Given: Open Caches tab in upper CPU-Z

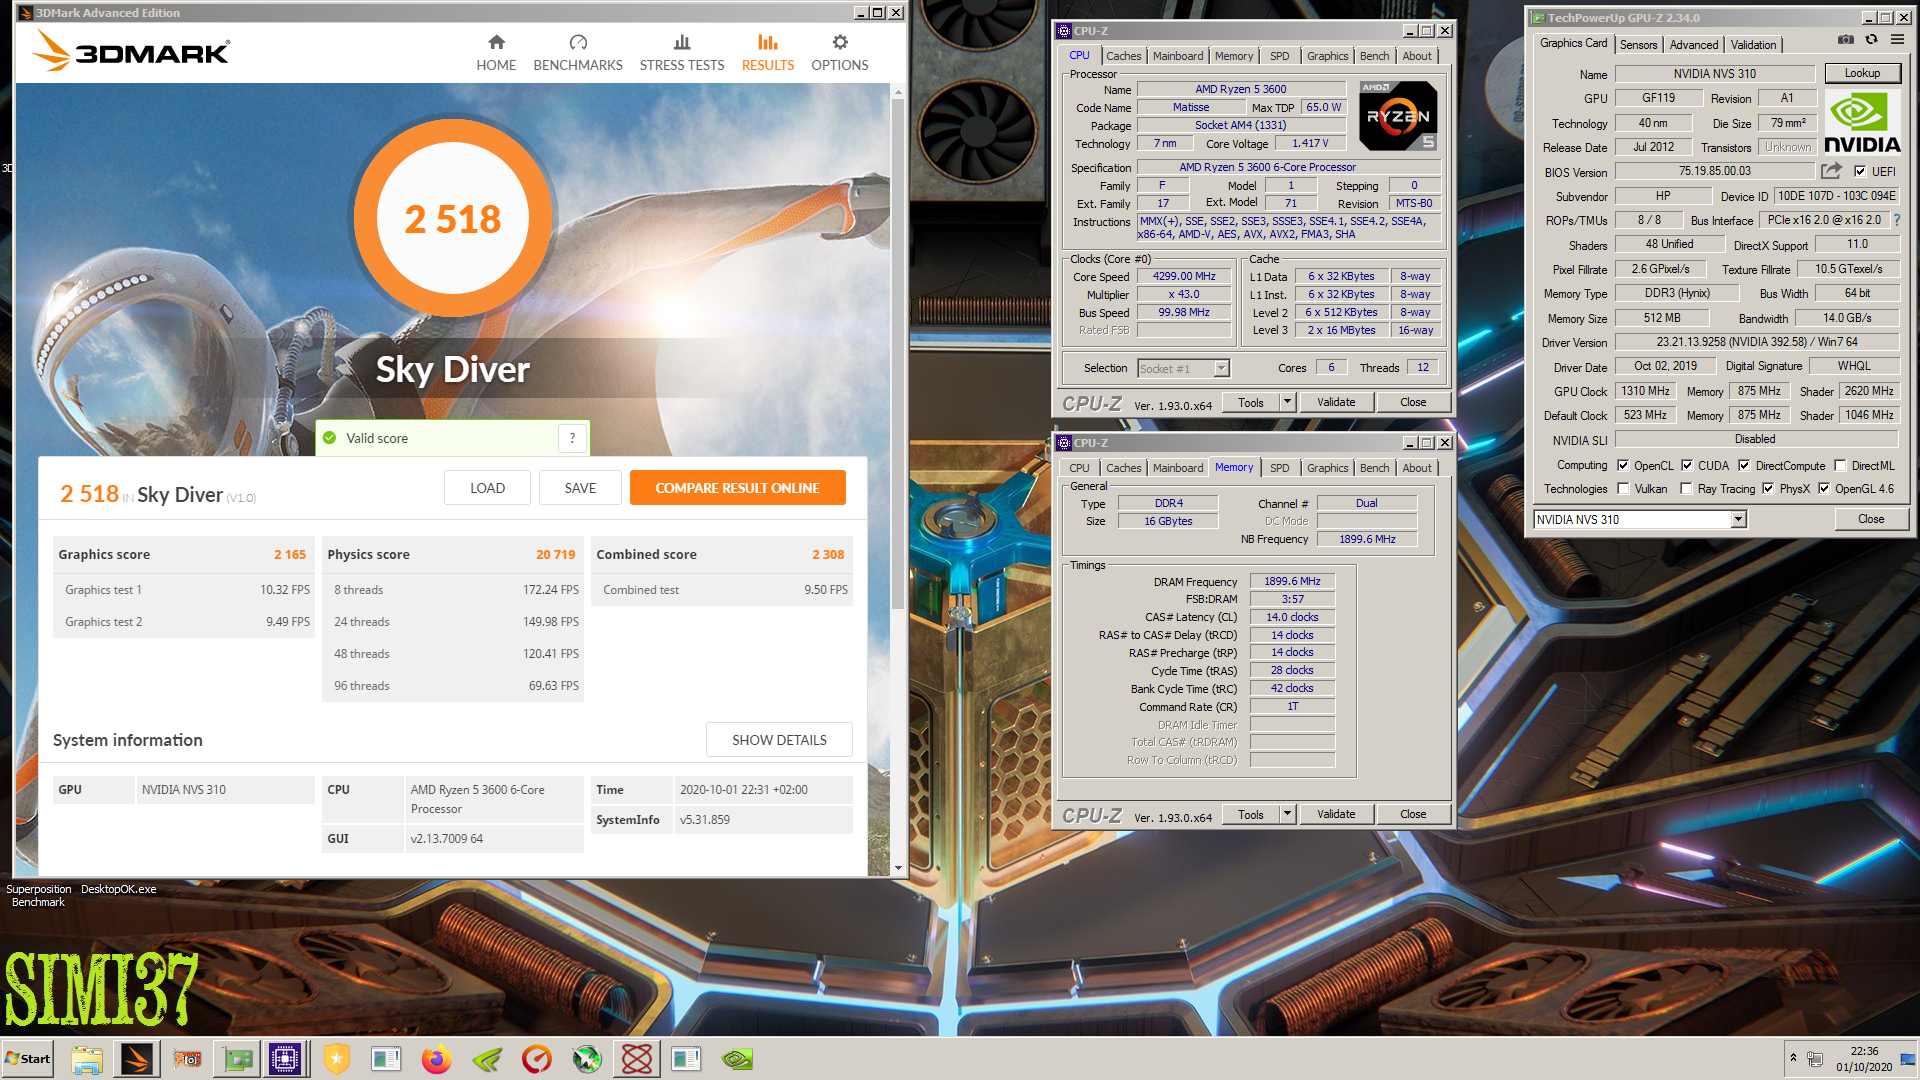Looking at the screenshot, I should [x=1123, y=56].
